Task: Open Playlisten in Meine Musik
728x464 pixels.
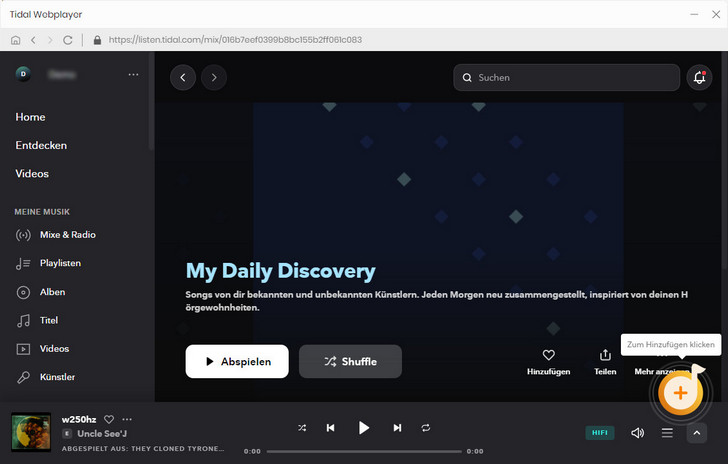Action: pos(48,263)
